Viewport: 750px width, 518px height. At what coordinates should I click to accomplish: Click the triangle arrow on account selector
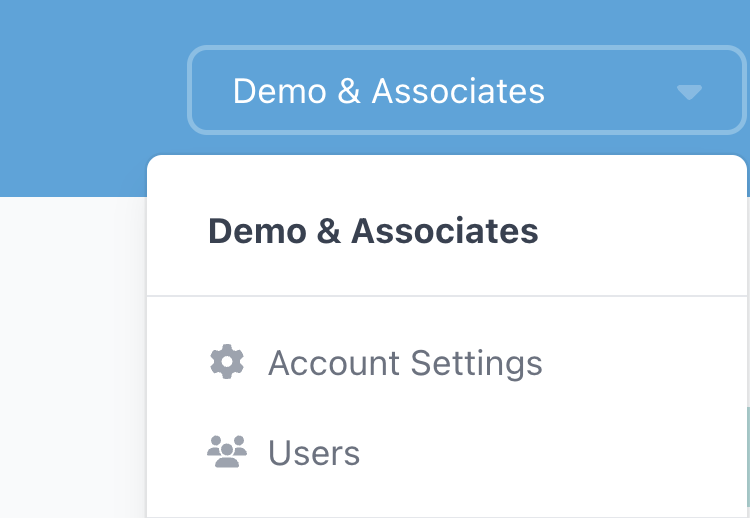689,92
